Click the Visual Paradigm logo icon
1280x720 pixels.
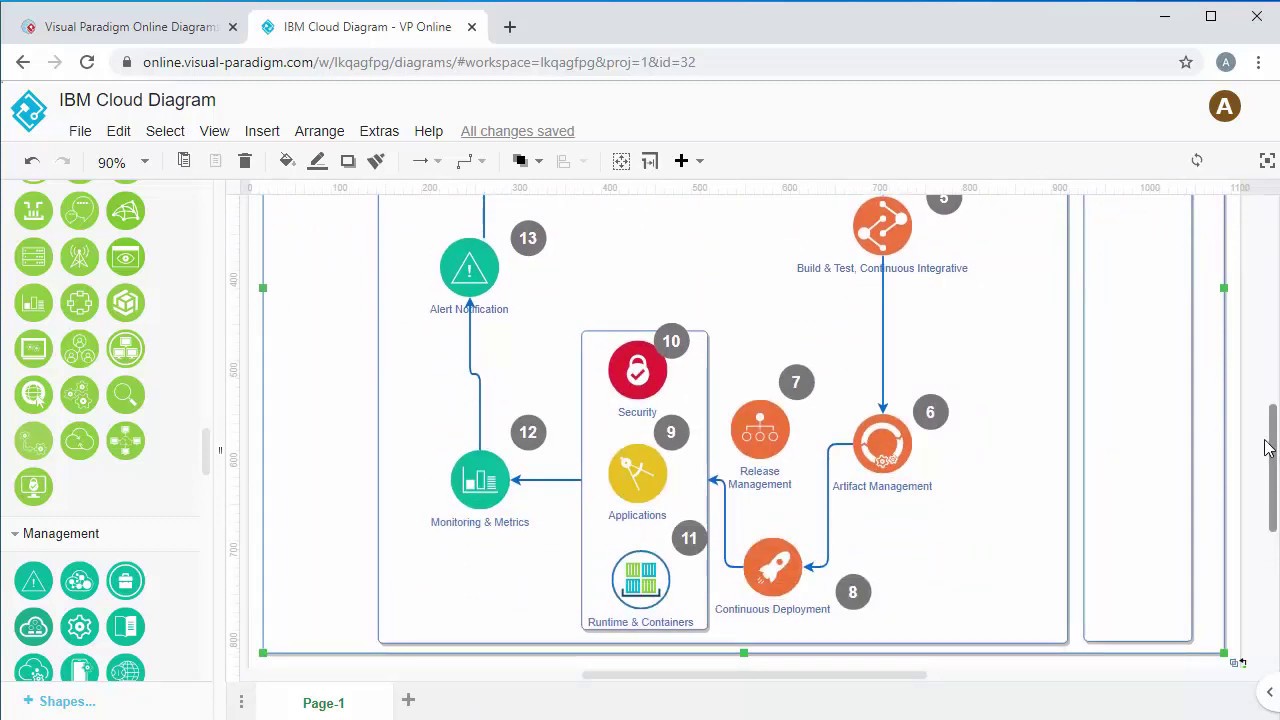point(29,110)
